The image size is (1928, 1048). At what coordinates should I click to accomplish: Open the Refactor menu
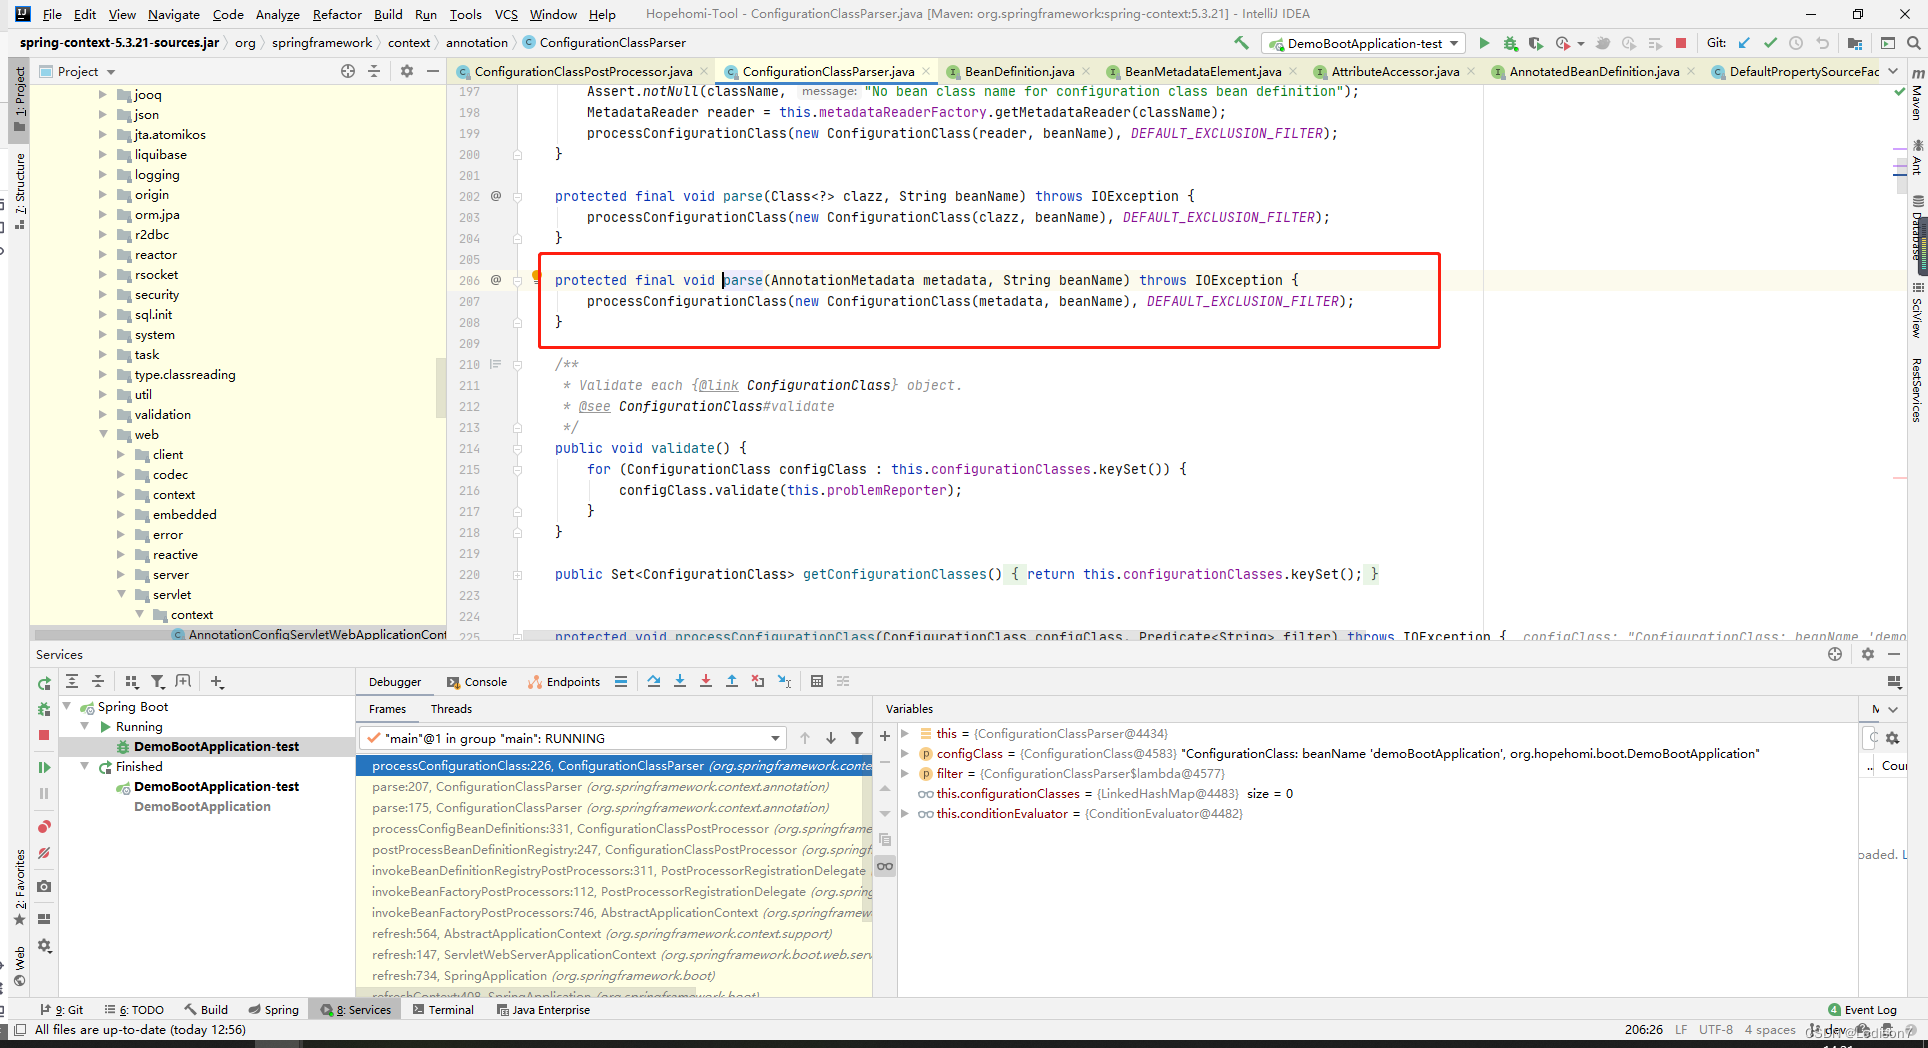point(337,14)
